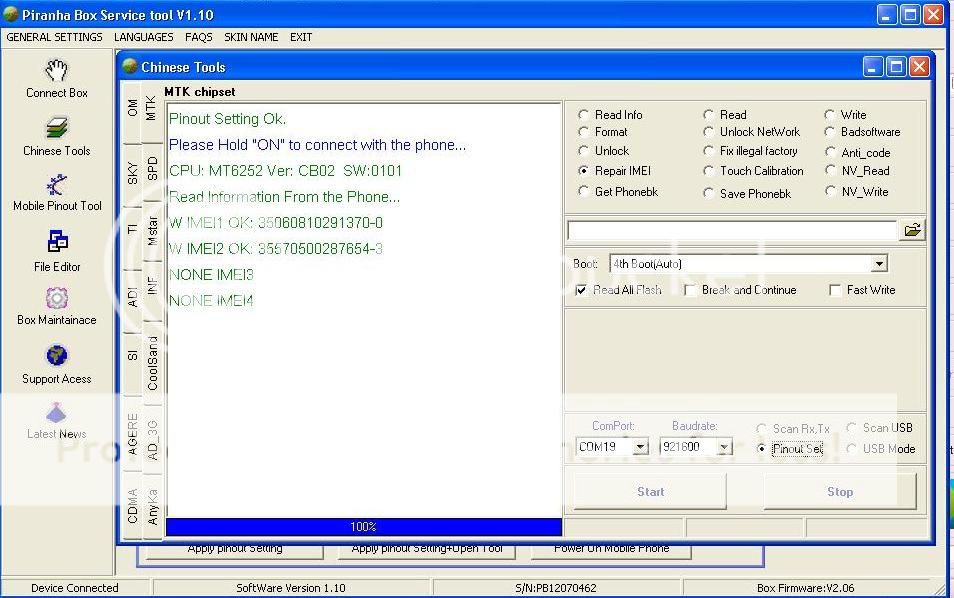Open the LANGUAGES menu

pyautogui.click(x=144, y=37)
